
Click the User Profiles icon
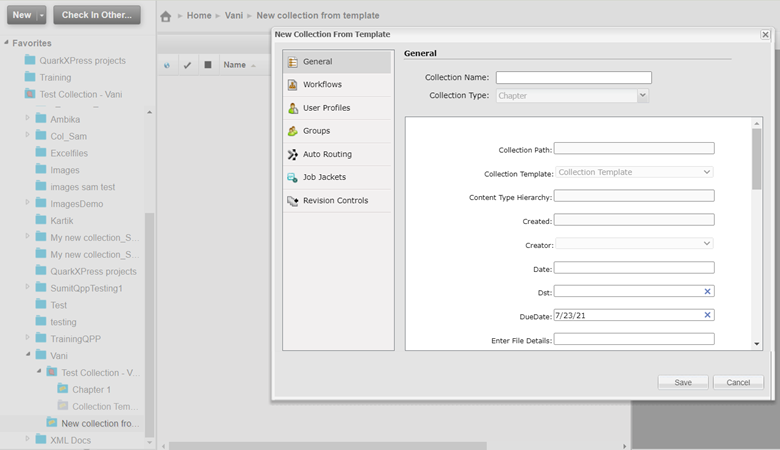[x=293, y=108]
